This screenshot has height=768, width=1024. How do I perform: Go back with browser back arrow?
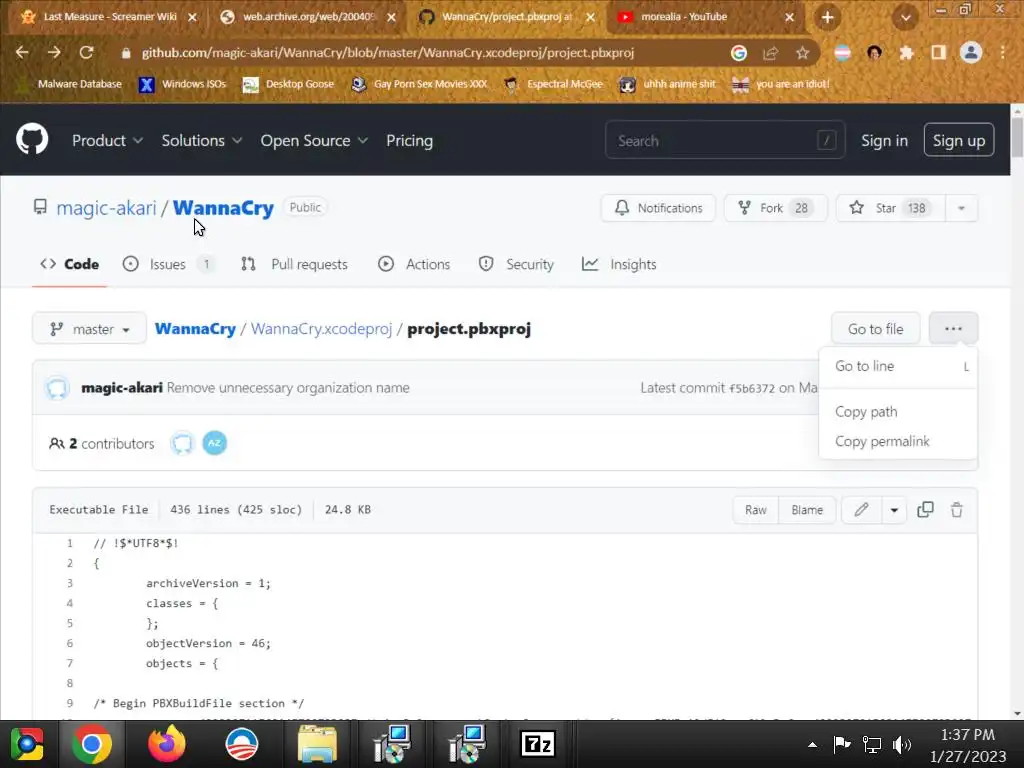pyautogui.click(x=22, y=53)
